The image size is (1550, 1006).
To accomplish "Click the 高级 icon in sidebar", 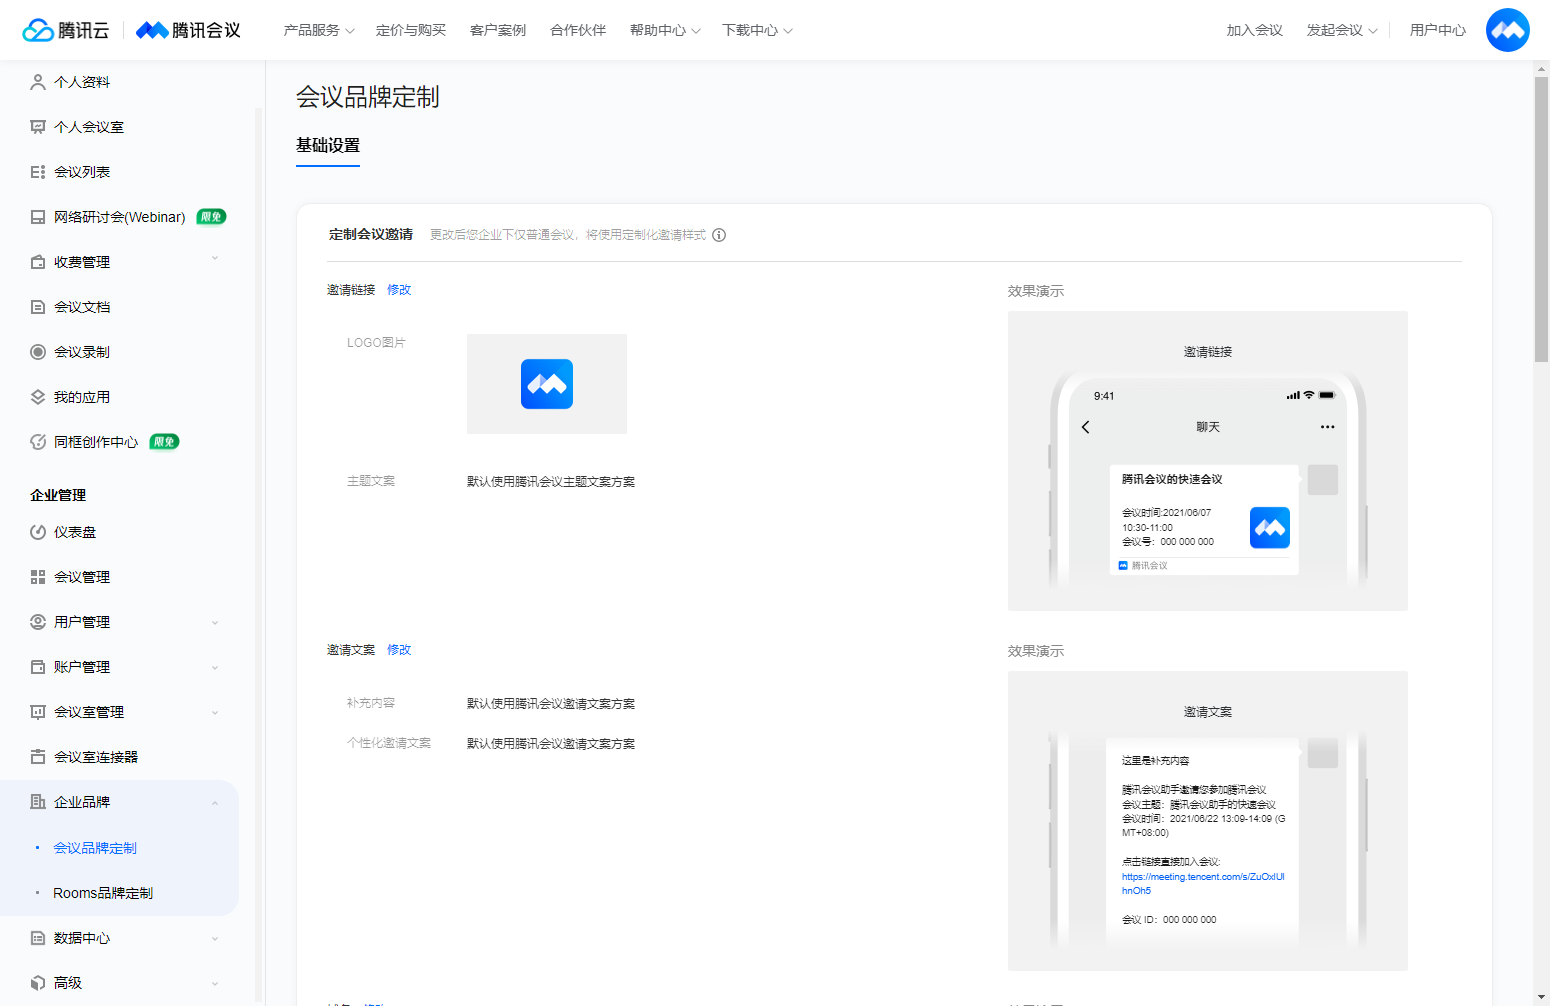I will [x=38, y=983].
